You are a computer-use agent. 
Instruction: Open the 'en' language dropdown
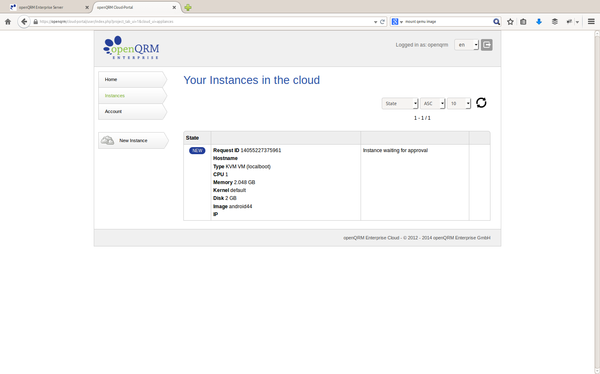(x=466, y=45)
